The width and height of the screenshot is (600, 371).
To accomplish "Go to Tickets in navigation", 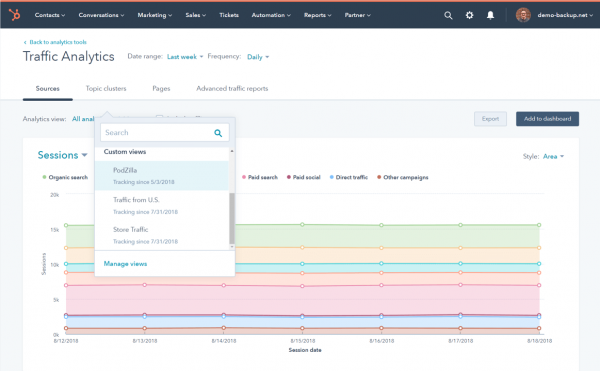I will coord(229,15).
